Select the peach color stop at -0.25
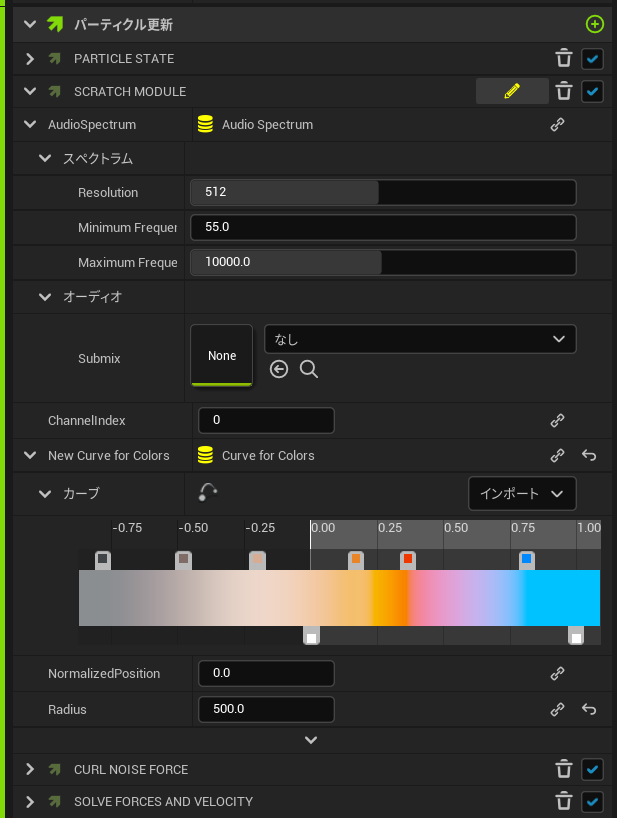Screen dimensions: 617x818 [x=257, y=560]
